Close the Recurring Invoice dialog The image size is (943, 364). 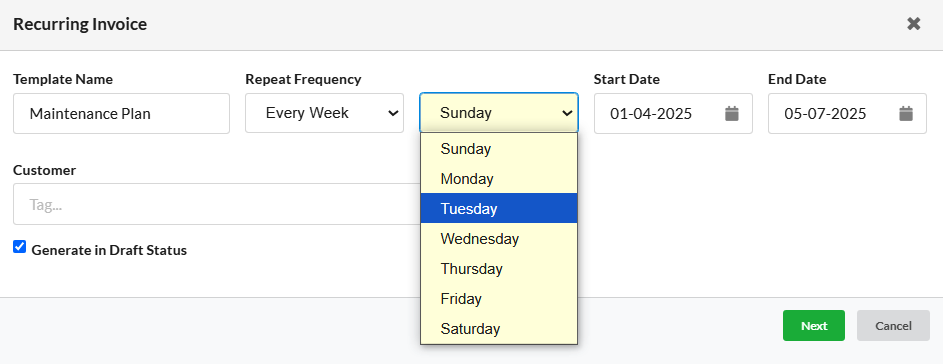914,24
